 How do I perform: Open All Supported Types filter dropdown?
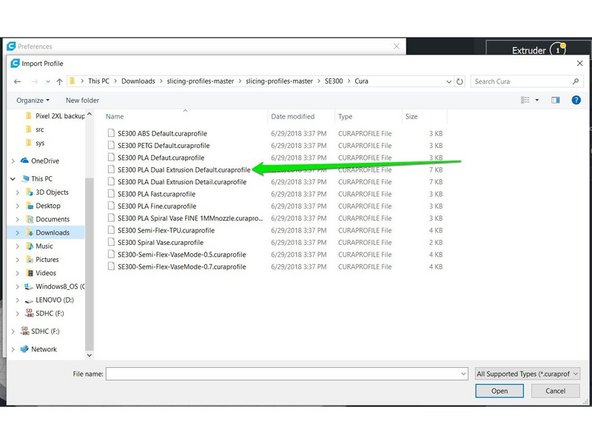pyautogui.click(x=527, y=374)
